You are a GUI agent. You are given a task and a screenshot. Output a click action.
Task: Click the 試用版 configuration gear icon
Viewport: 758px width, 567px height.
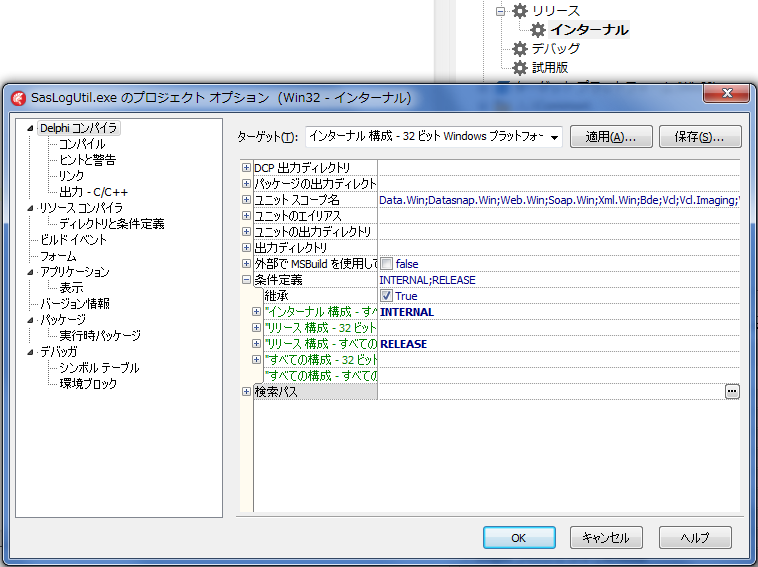(520, 68)
